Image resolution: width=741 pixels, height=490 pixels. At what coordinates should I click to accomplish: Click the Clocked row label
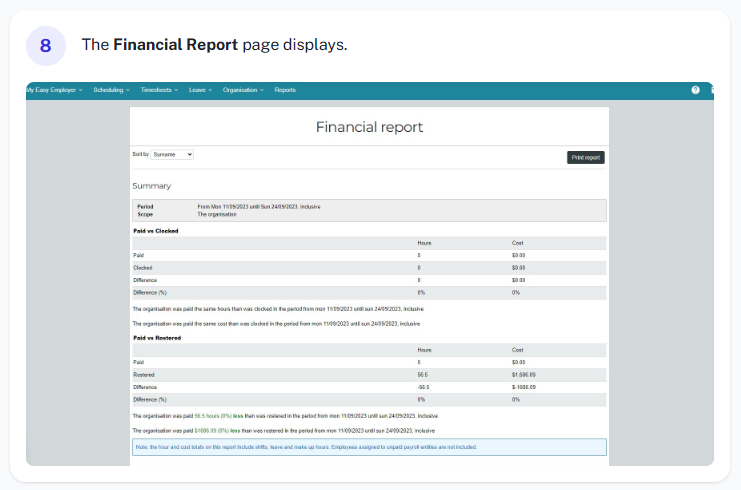coord(143,267)
